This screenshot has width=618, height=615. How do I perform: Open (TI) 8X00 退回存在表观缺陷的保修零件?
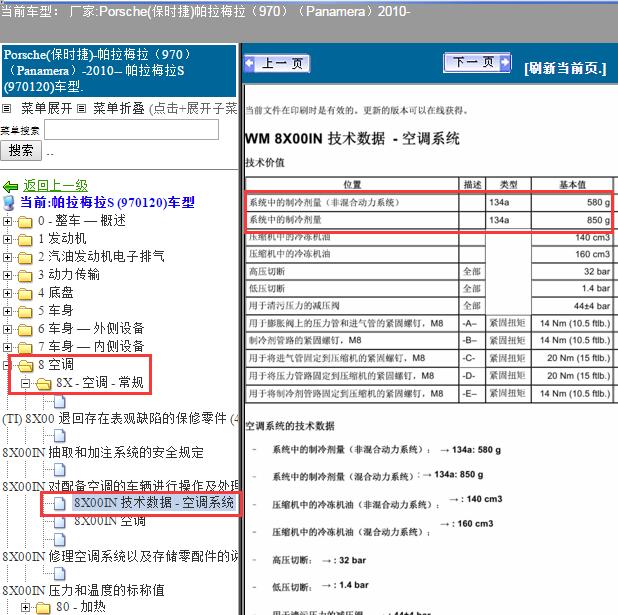coord(120,419)
